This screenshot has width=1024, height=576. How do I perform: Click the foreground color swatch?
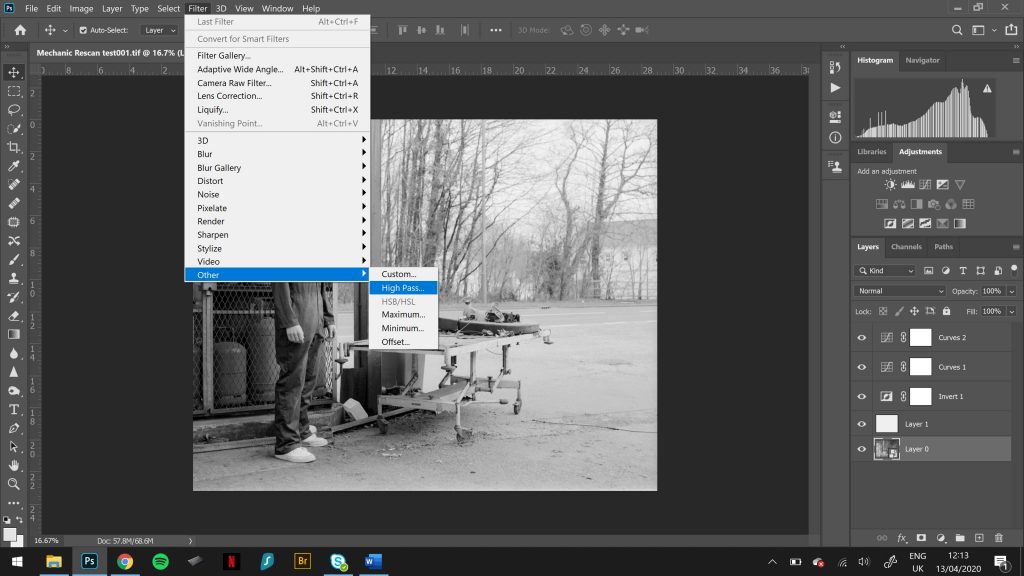(x=11, y=534)
